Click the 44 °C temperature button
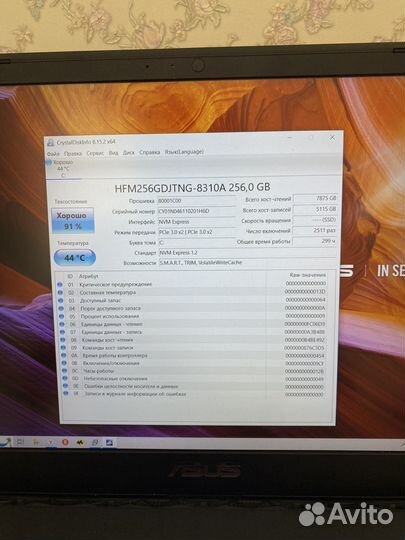405x540 pixels. [75, 258]
